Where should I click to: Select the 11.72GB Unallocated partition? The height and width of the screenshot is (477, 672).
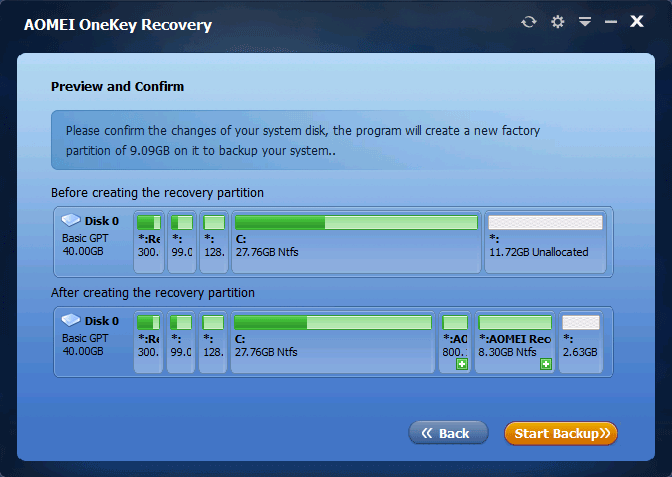pyautogui.click(x=545, y=242)
